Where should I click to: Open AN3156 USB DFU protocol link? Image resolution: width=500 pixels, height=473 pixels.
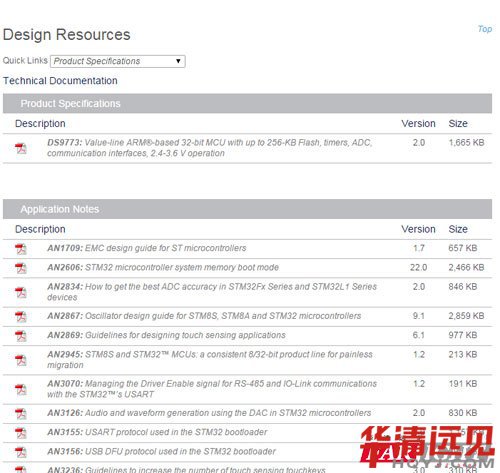point(161,451)
